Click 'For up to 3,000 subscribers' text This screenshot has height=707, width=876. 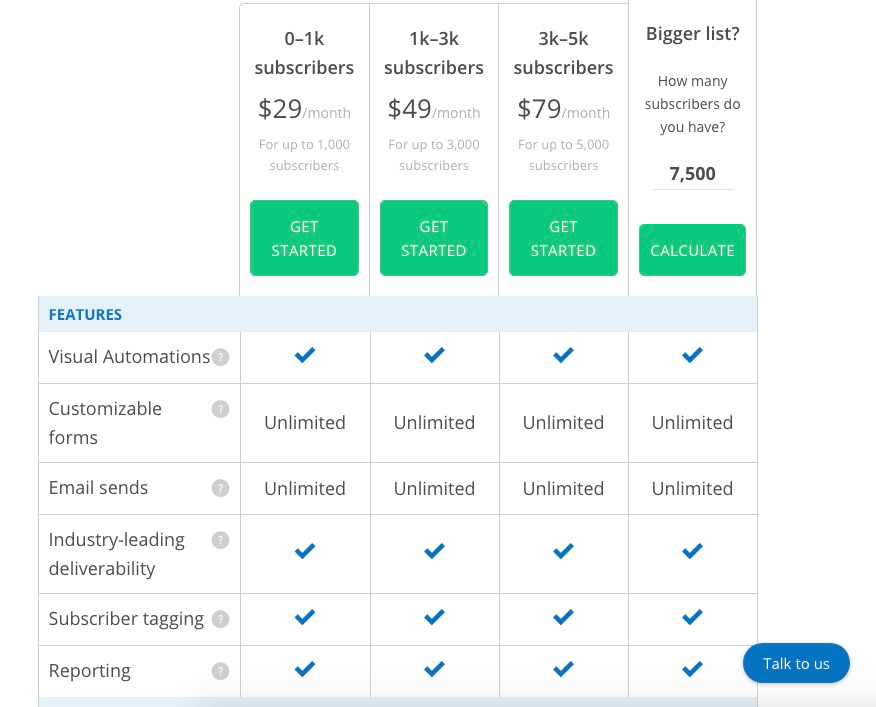pyautogui.click(x=434, y=155)
